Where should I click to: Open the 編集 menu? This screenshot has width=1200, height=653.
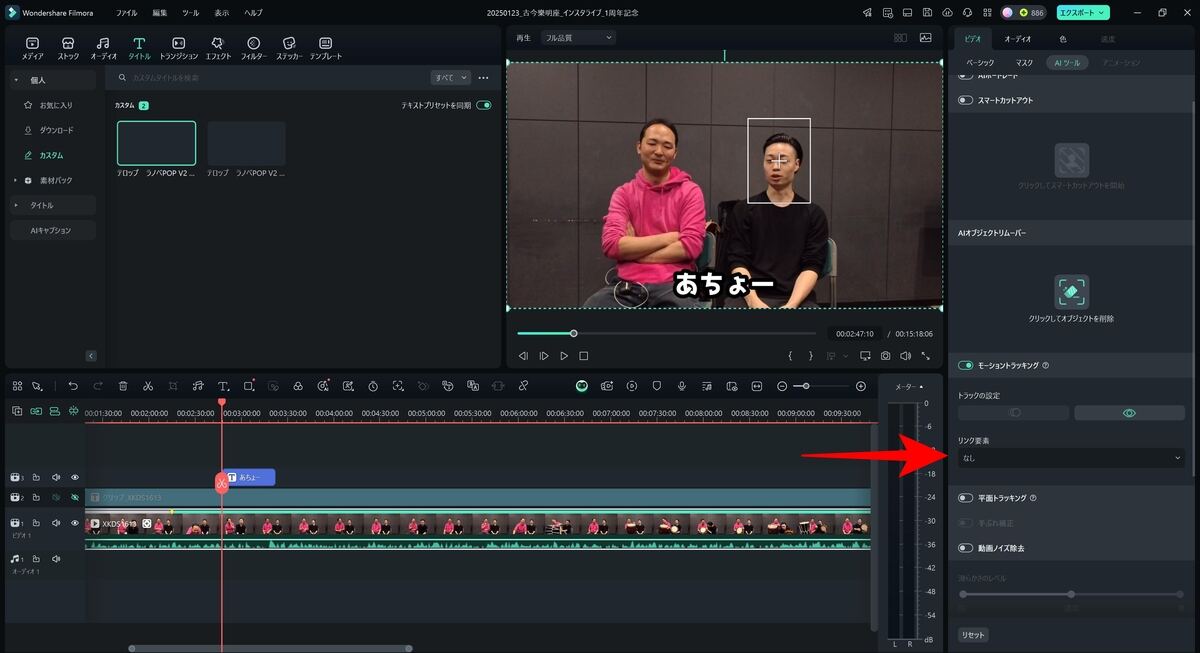[x=160, y=12]
